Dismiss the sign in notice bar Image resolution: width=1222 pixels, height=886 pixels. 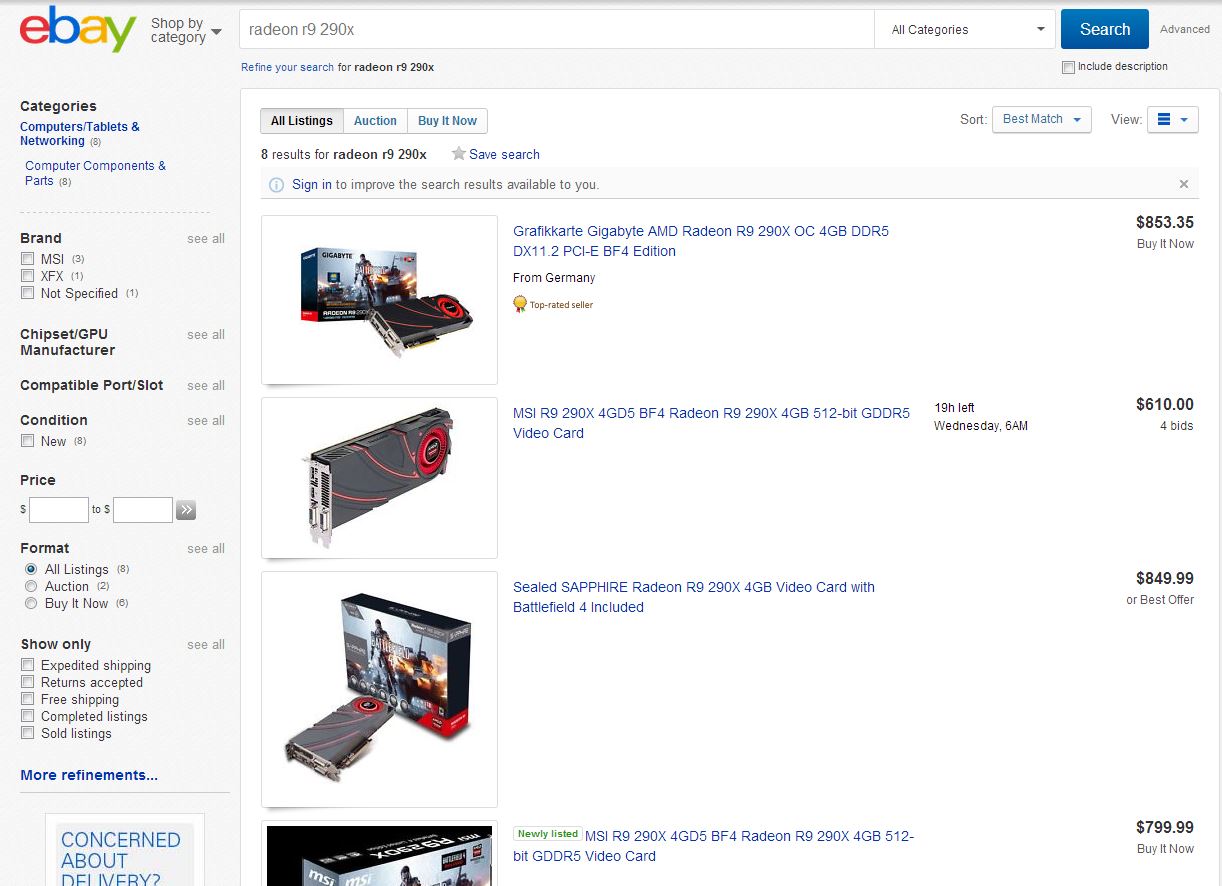click(x=1184, y=184)
